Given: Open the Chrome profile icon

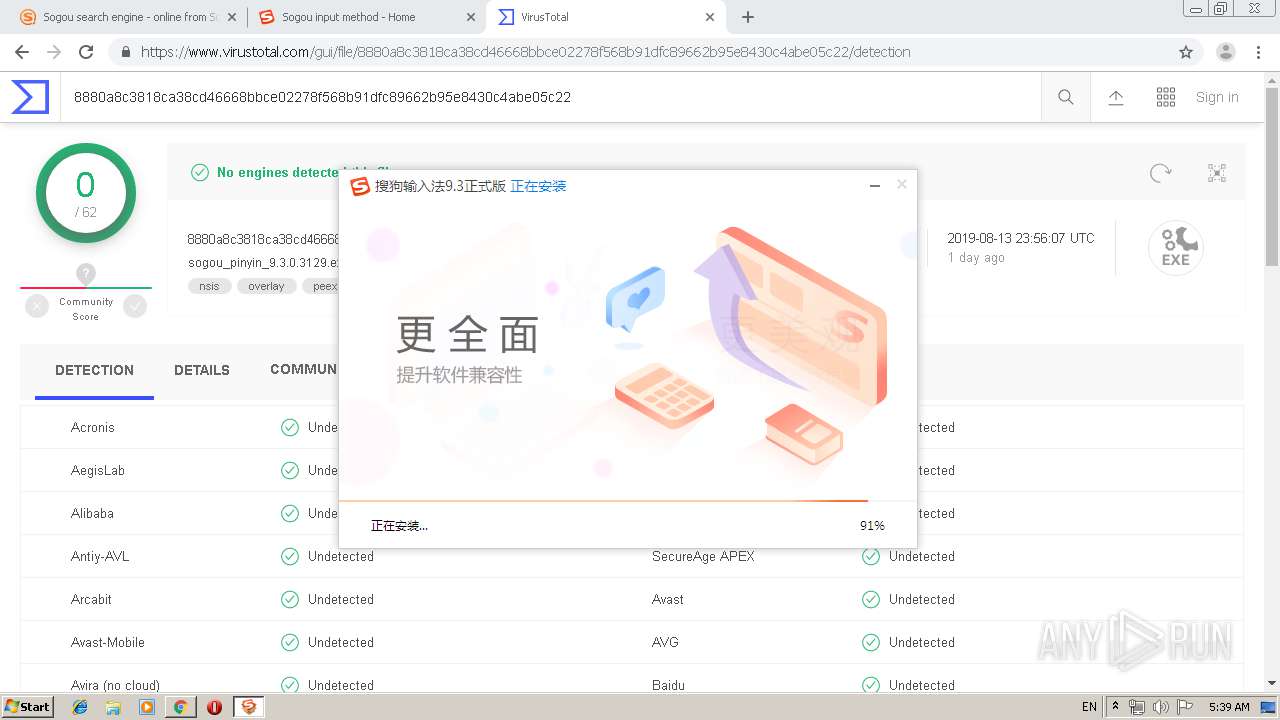Looking at the screenshot, I should [x=1226, y=52].
